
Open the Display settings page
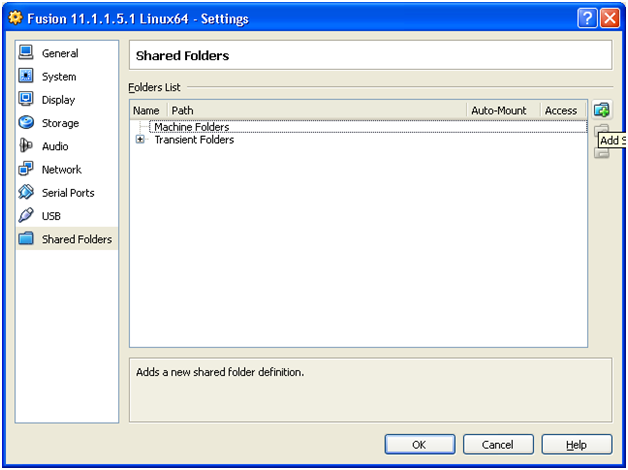(67, 100)
